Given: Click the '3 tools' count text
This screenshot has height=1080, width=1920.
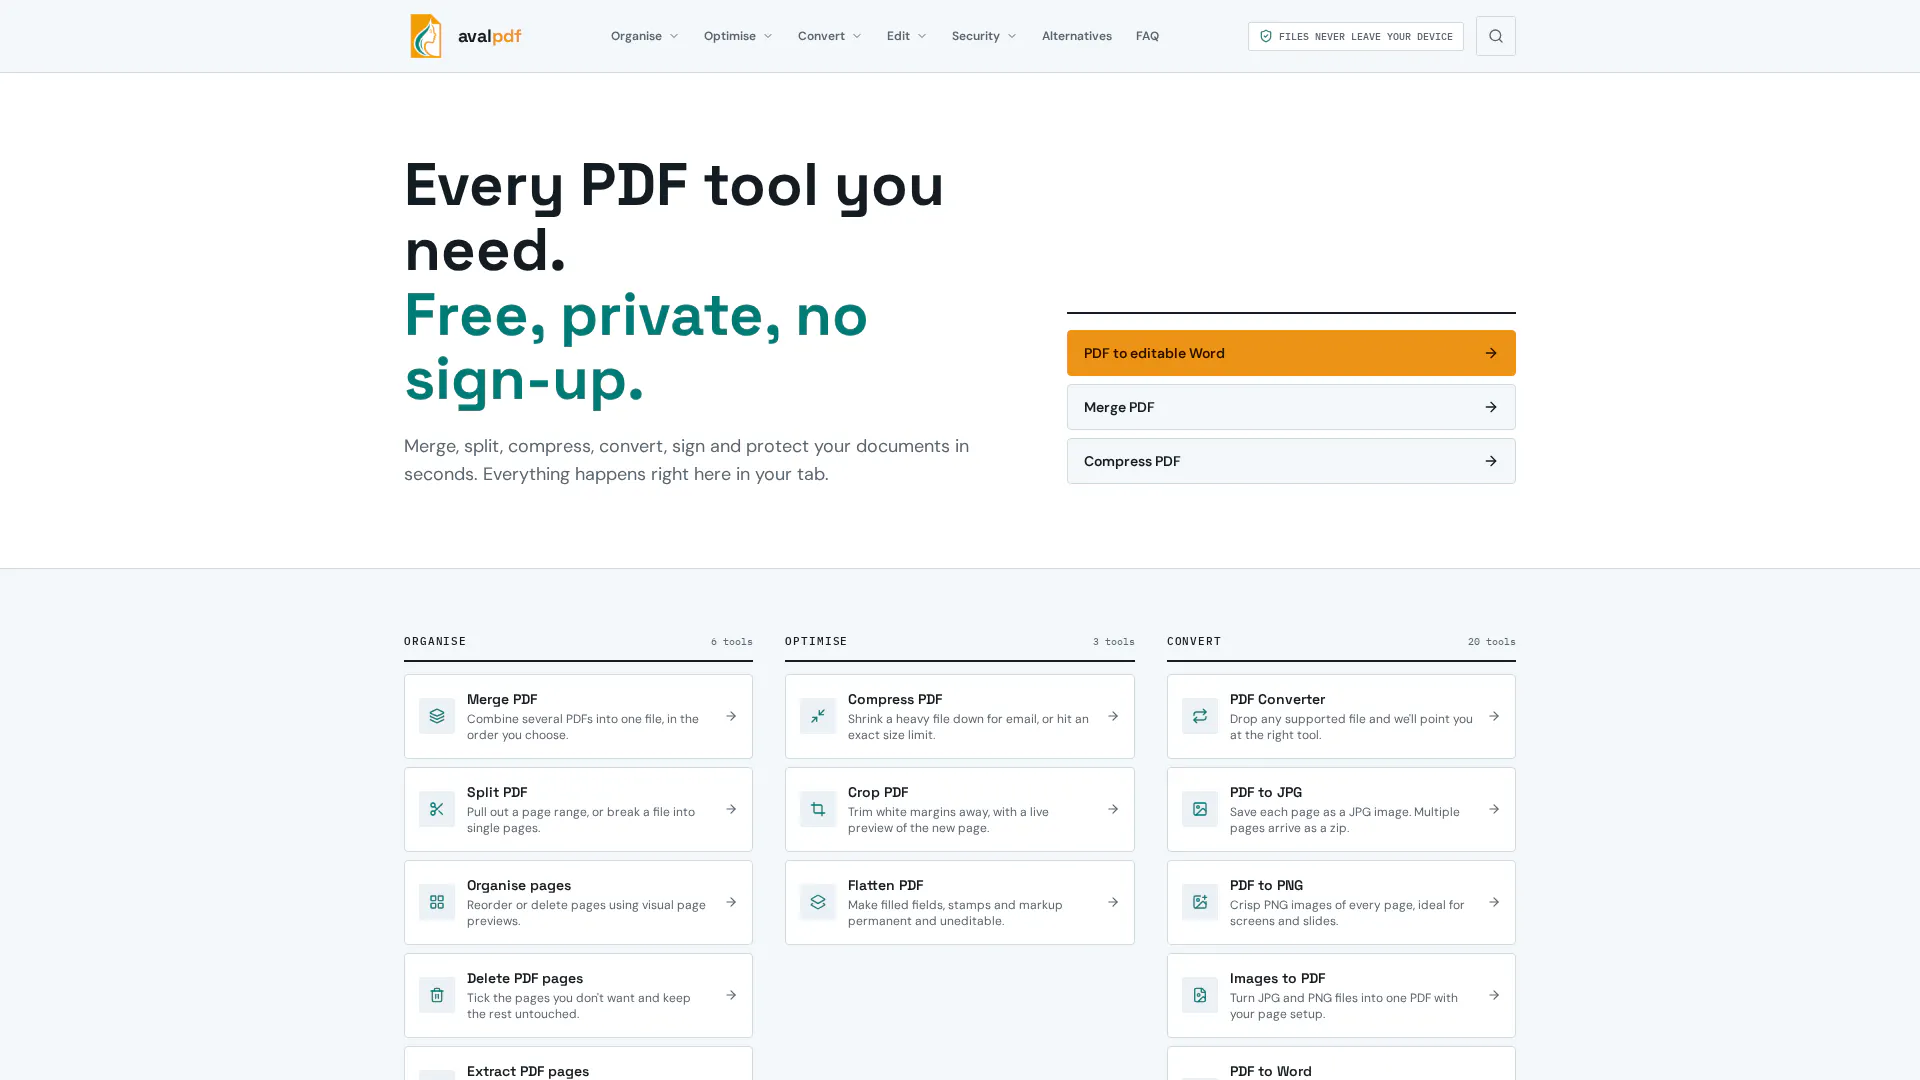Looking at the screenshot, I should pos(1113,642).
